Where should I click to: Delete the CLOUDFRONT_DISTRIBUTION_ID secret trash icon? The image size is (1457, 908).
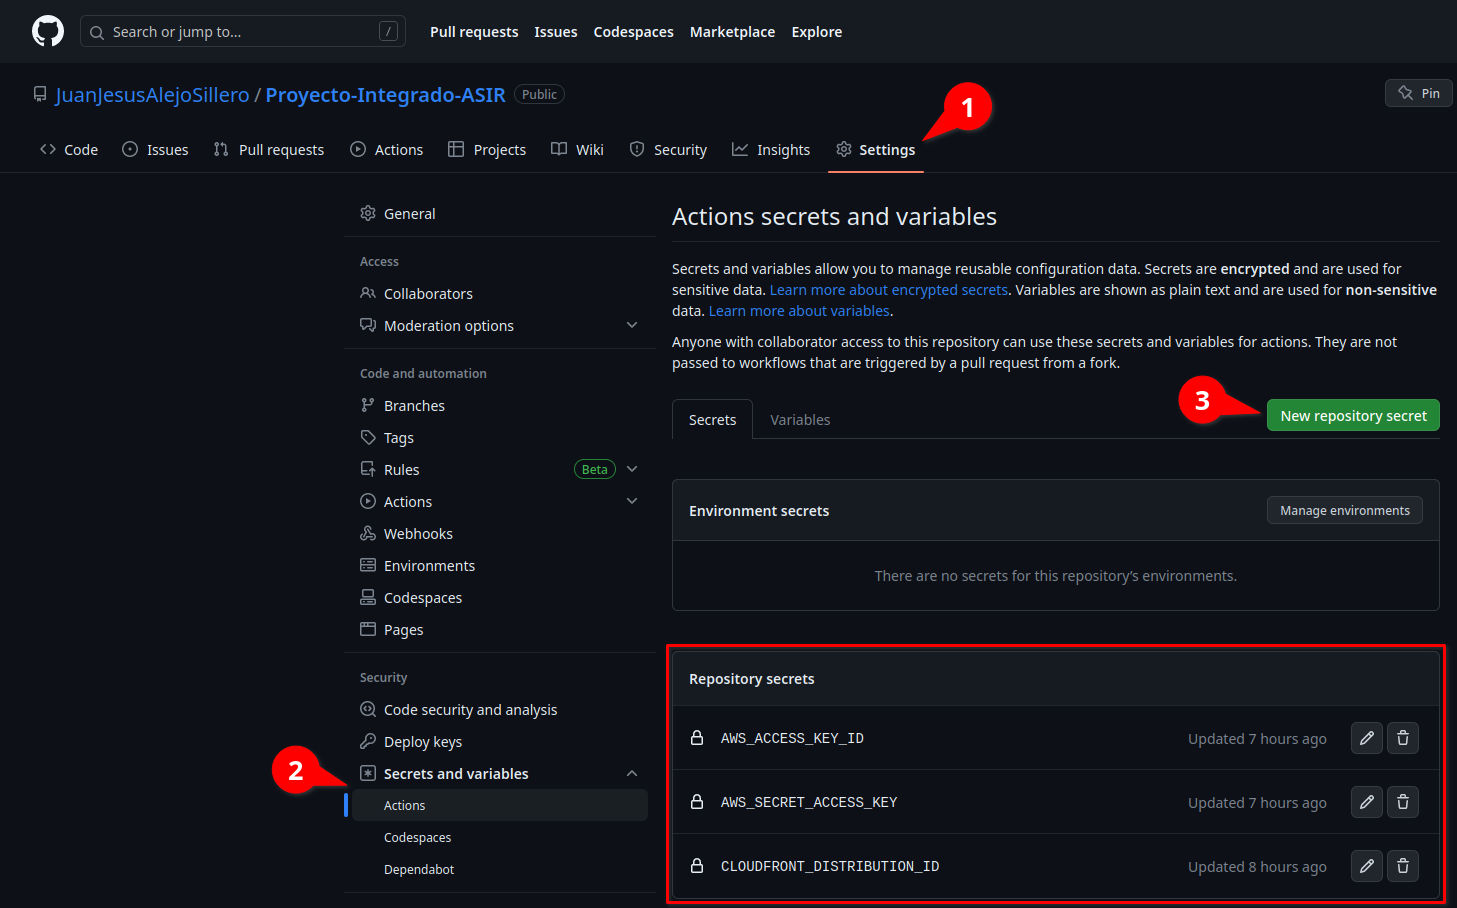(1403, 866)
